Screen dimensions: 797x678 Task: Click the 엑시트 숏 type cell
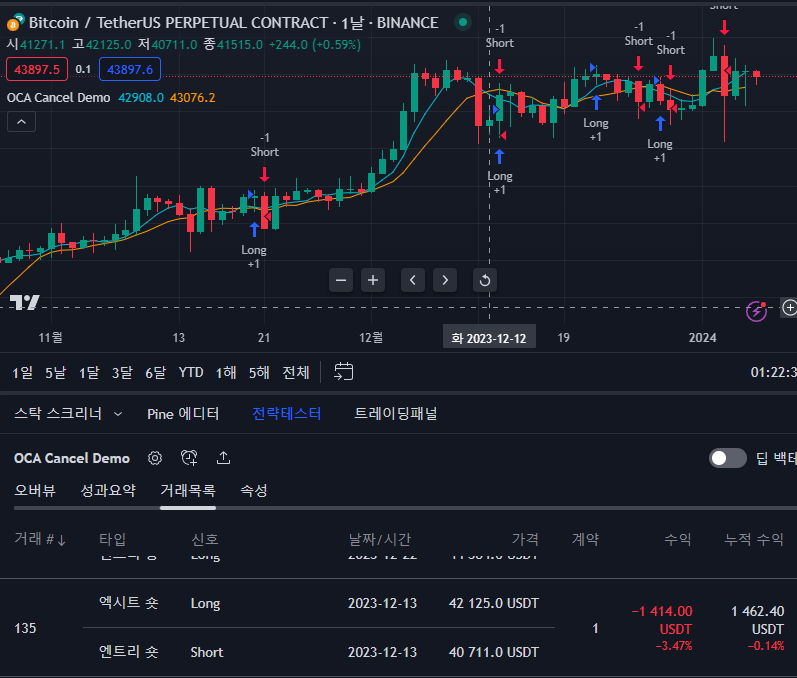click(x=129, y=603)
